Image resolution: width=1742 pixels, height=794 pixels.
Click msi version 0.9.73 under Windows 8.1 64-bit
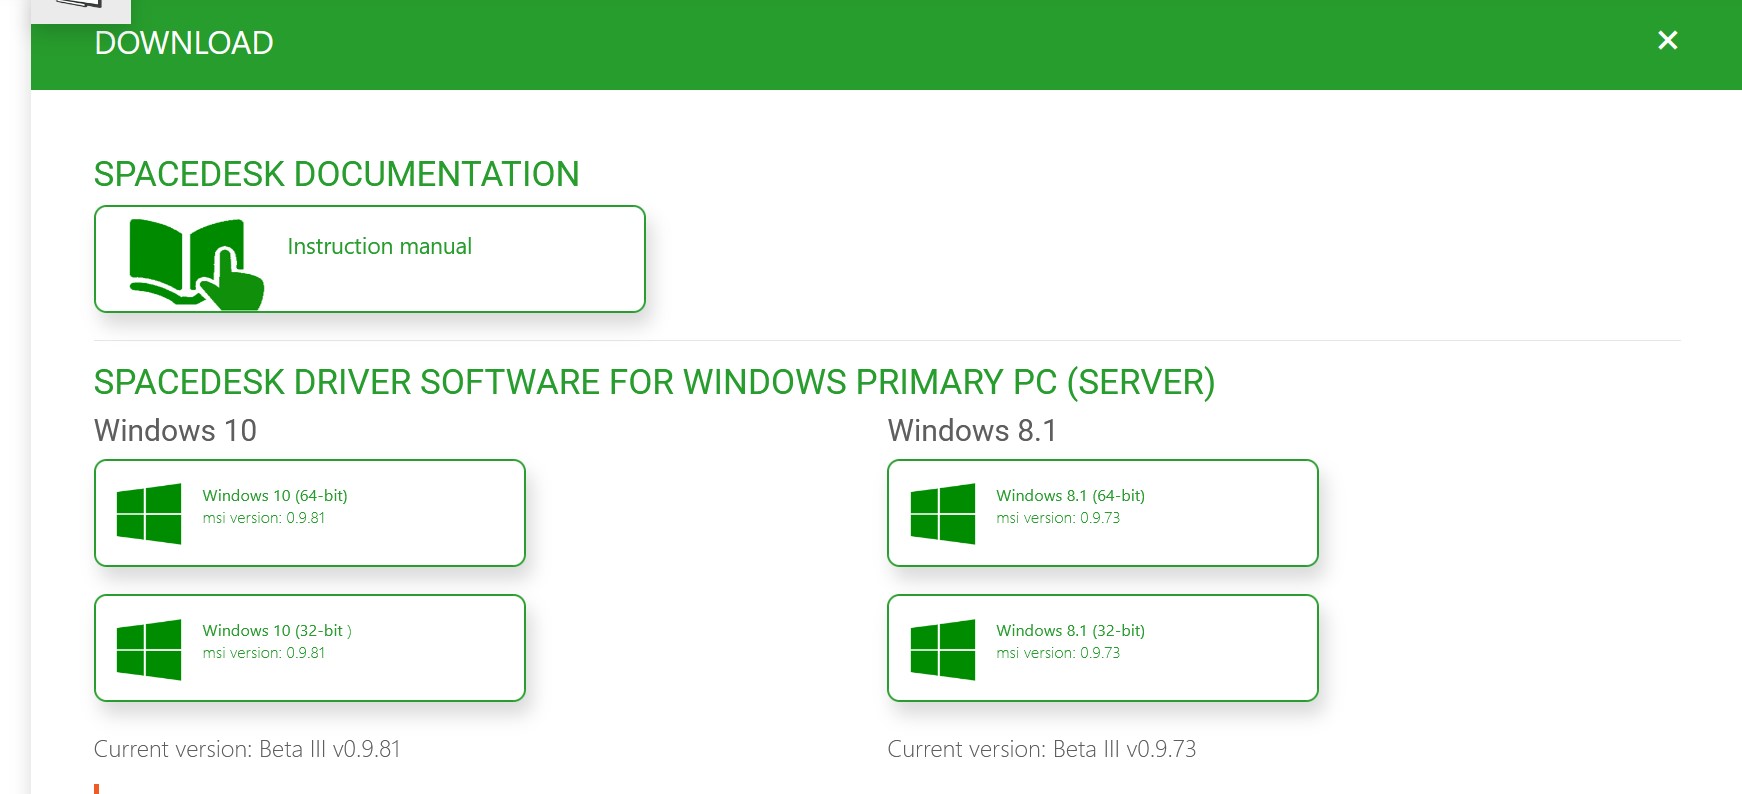coord(1058,518)
